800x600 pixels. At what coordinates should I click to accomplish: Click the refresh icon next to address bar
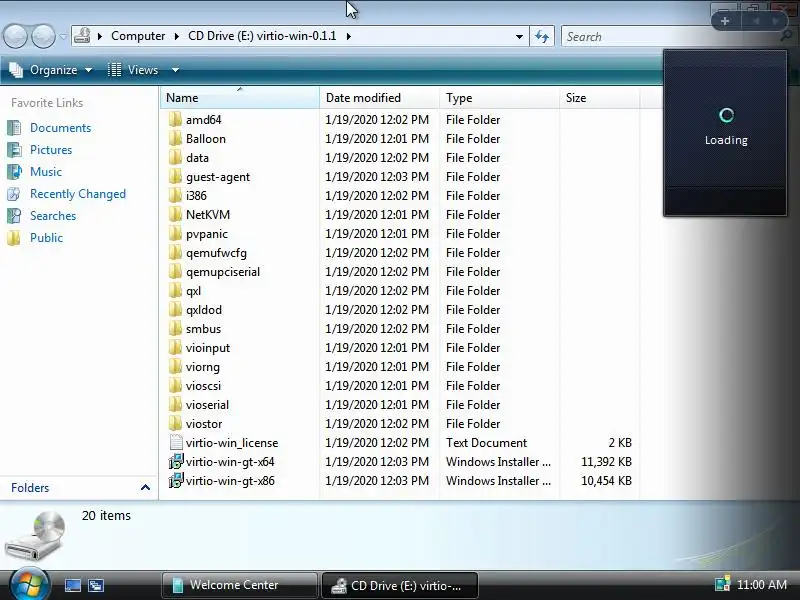542,36
